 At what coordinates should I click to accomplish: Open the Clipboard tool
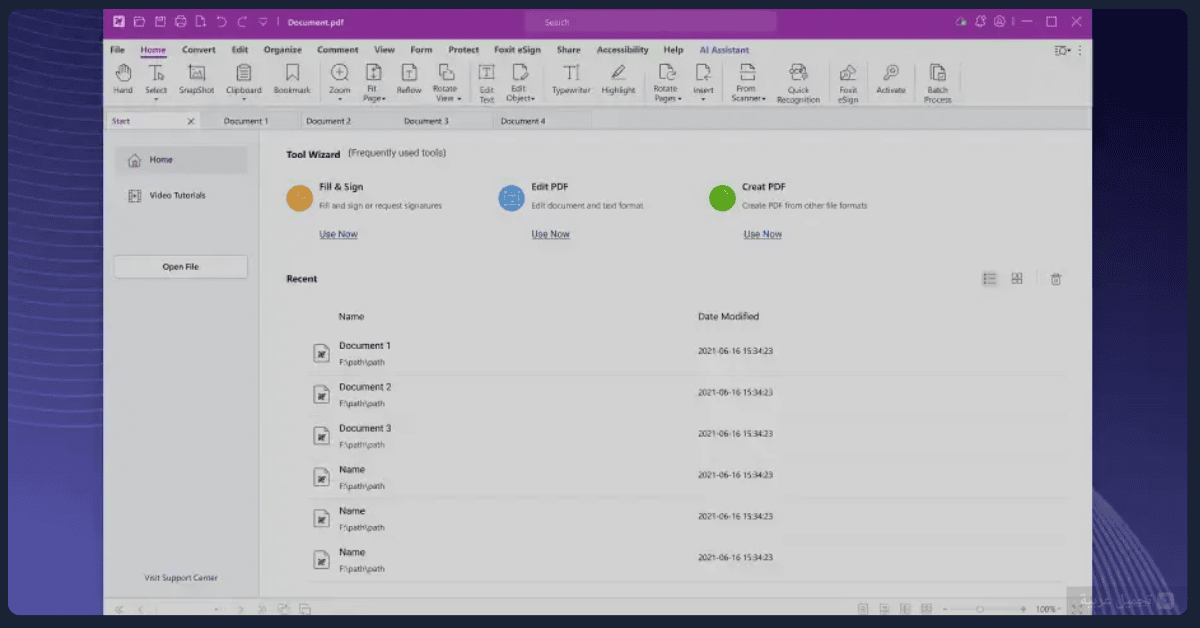244,80
